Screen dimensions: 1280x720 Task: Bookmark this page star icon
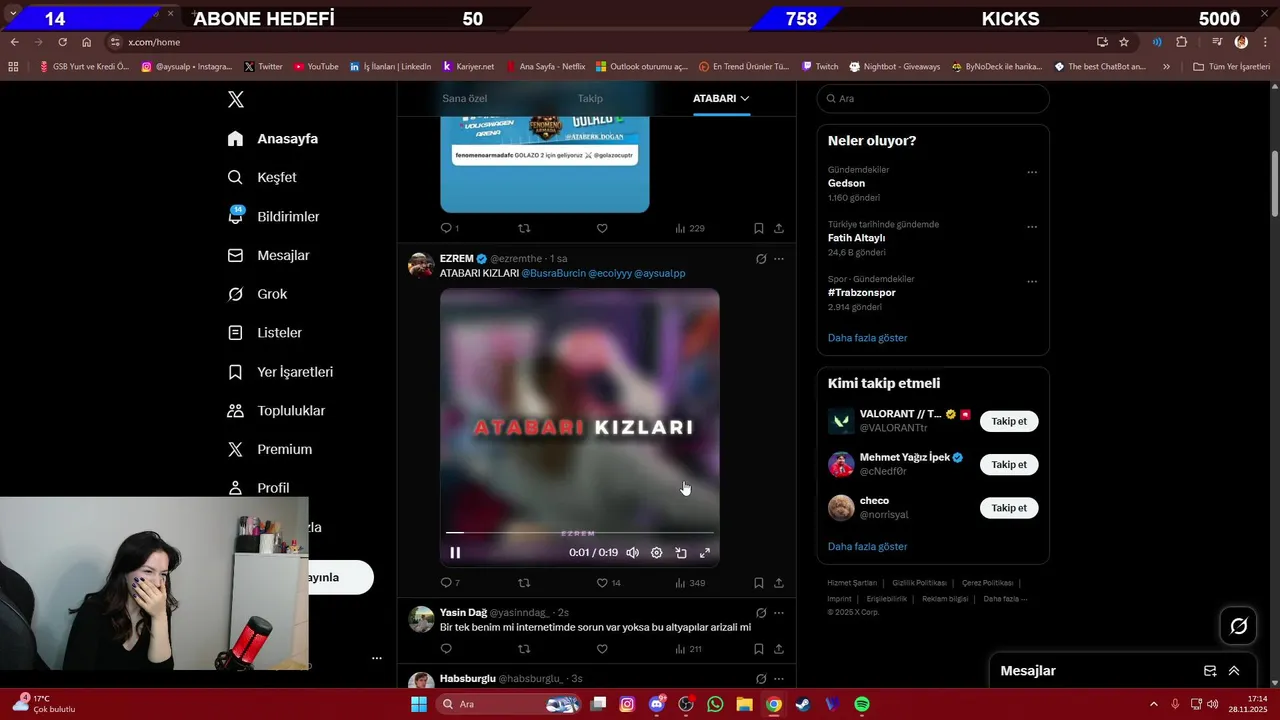tap(1124, 42)
